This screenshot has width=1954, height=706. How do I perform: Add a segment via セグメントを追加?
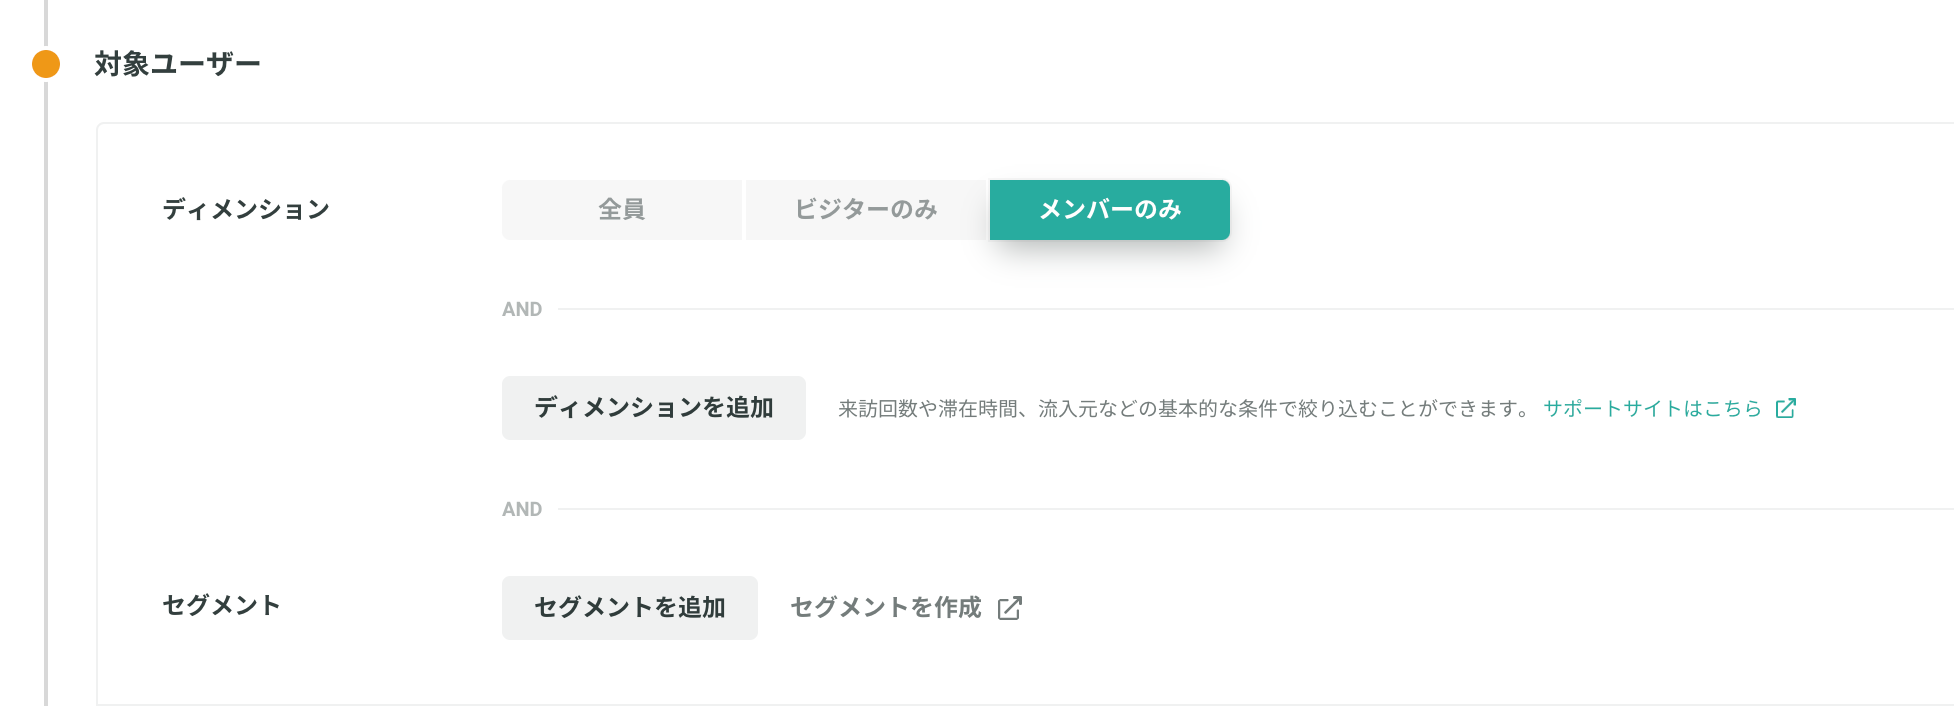click(x=630, y=608)
